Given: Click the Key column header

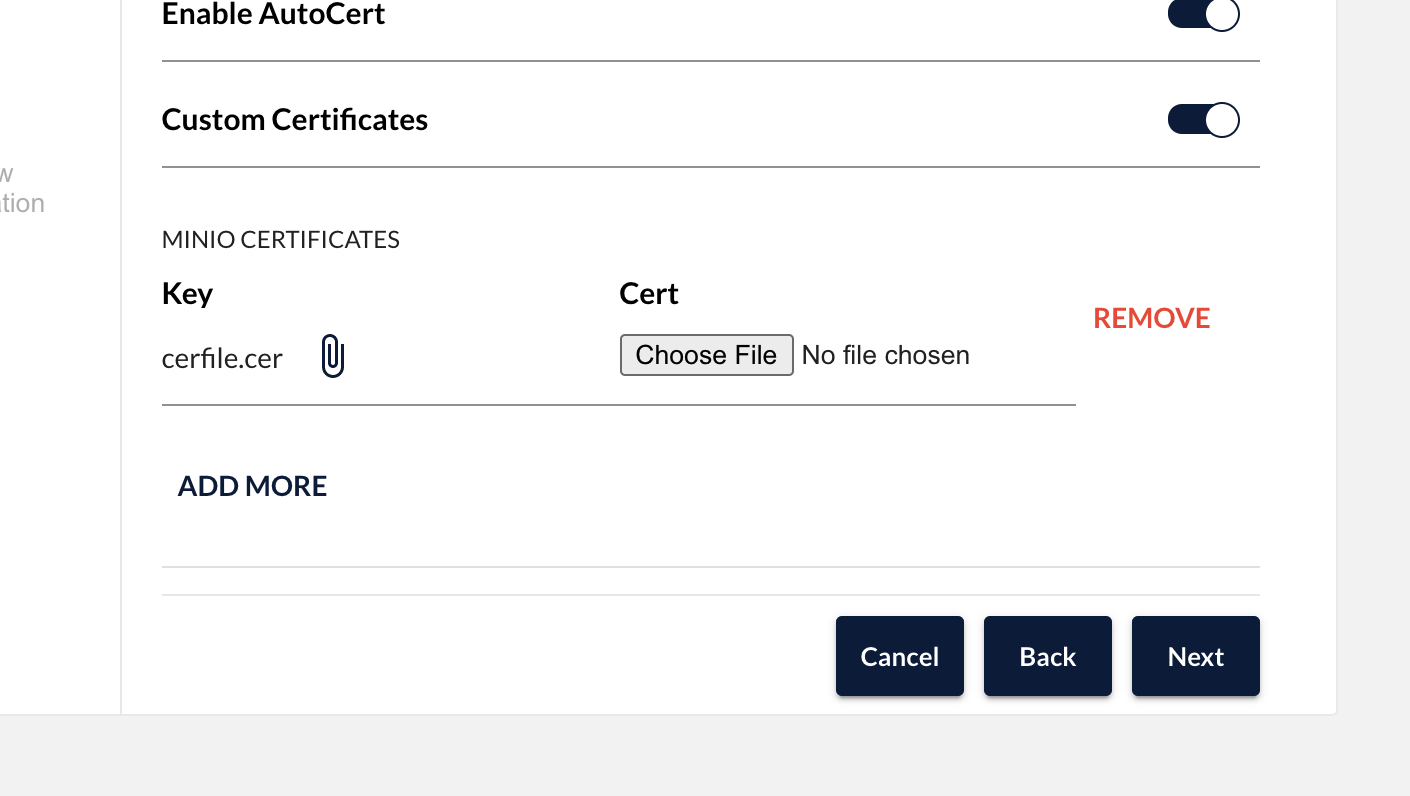Looking at the screenshot, I should pos(187,293).
